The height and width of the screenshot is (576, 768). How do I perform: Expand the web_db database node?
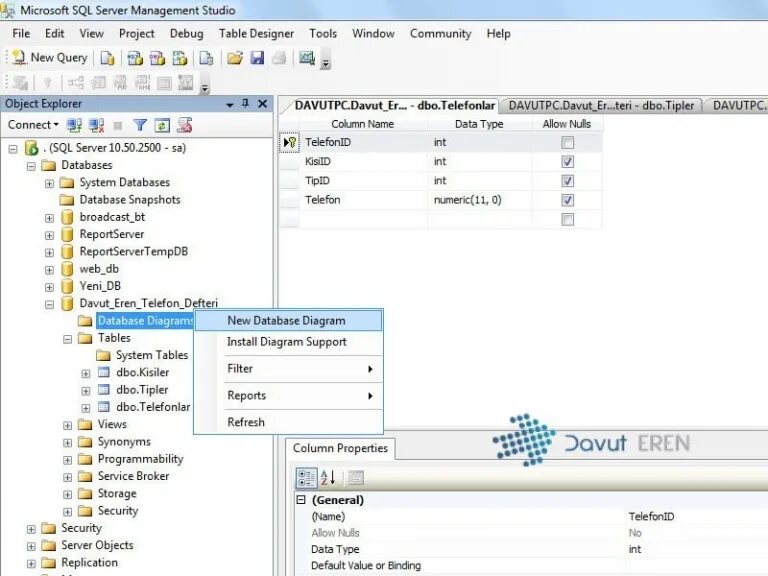49,270
